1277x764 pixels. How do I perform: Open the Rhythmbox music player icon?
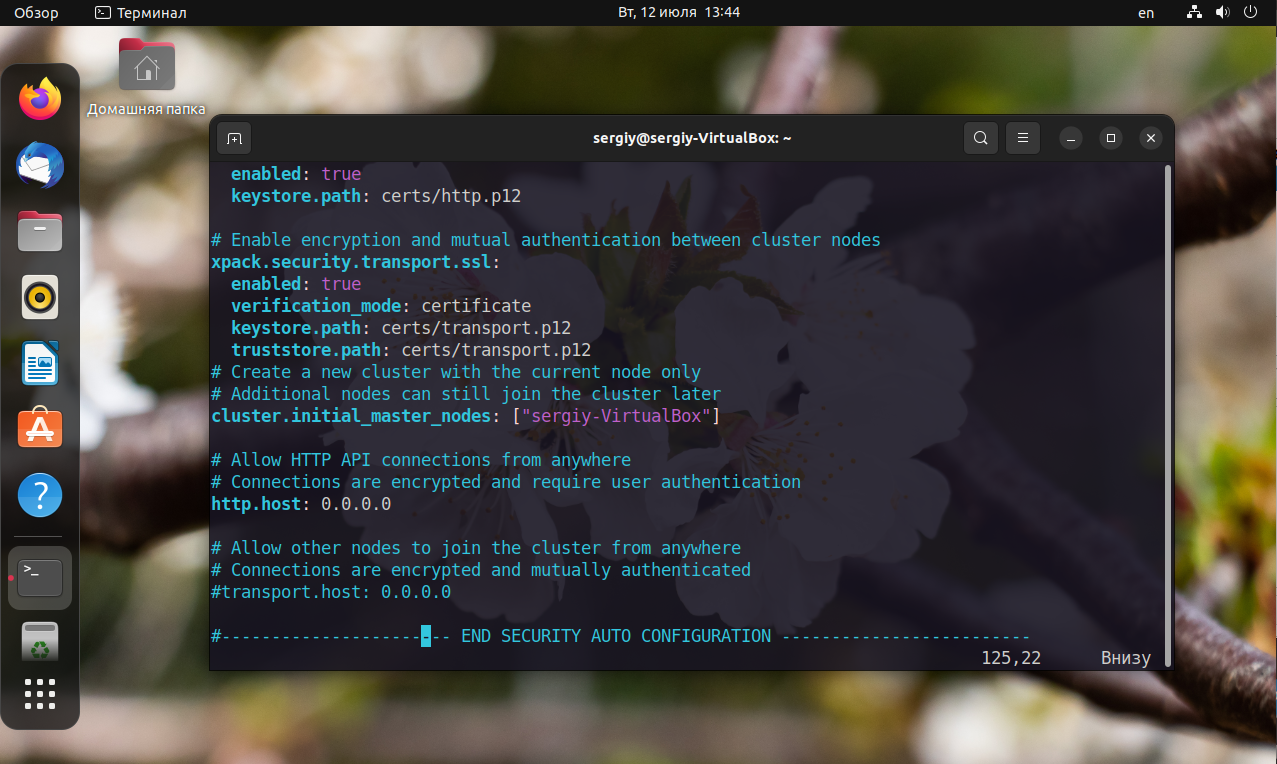click(x=39, y=297)
